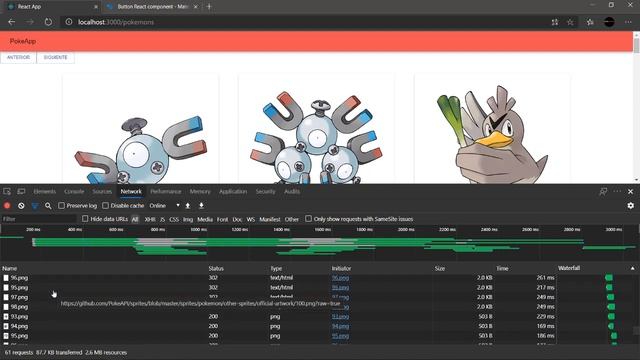Click the Farfetch'd Pokemon image

[x=492, y=134]
